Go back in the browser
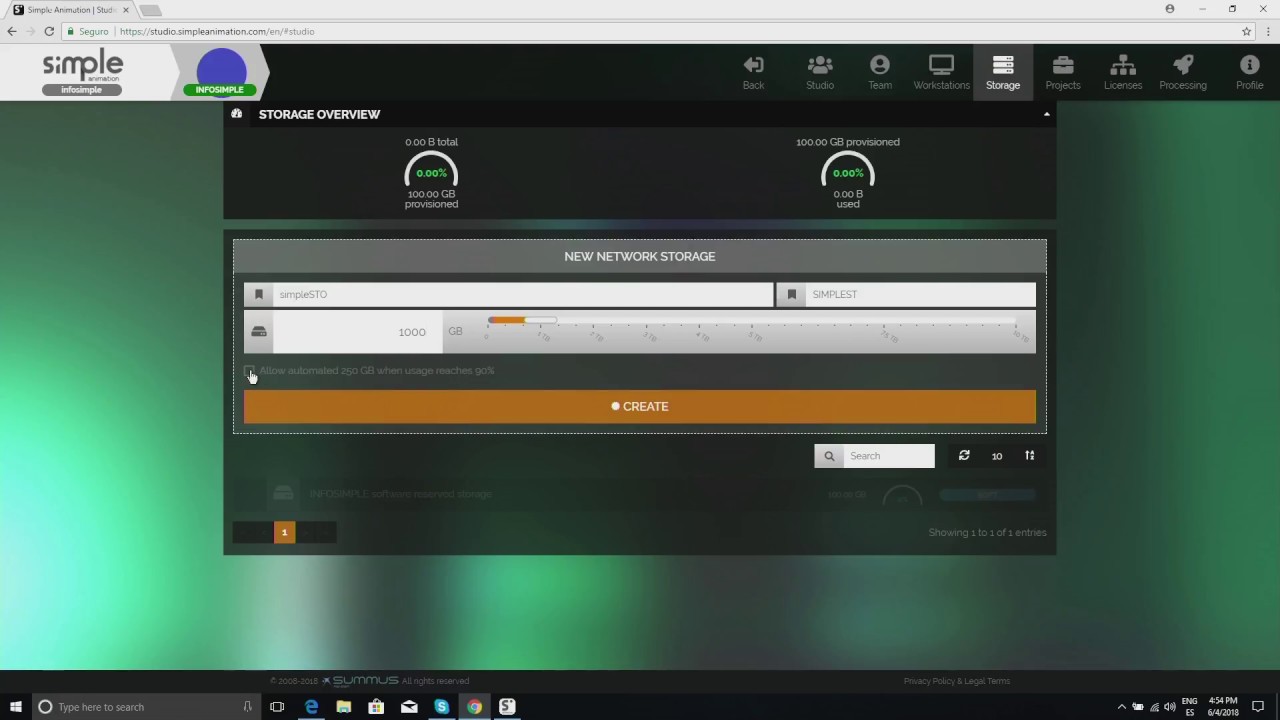 (x=12, y=31)
